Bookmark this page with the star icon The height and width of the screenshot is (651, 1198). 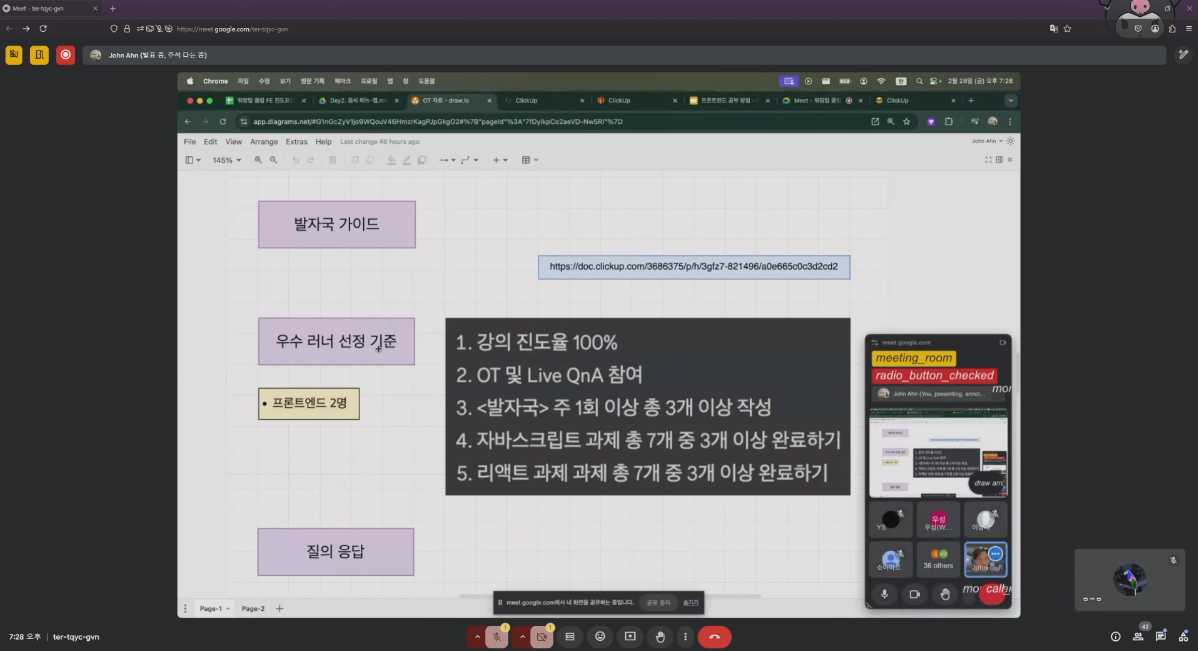(x=1067, y=29)
